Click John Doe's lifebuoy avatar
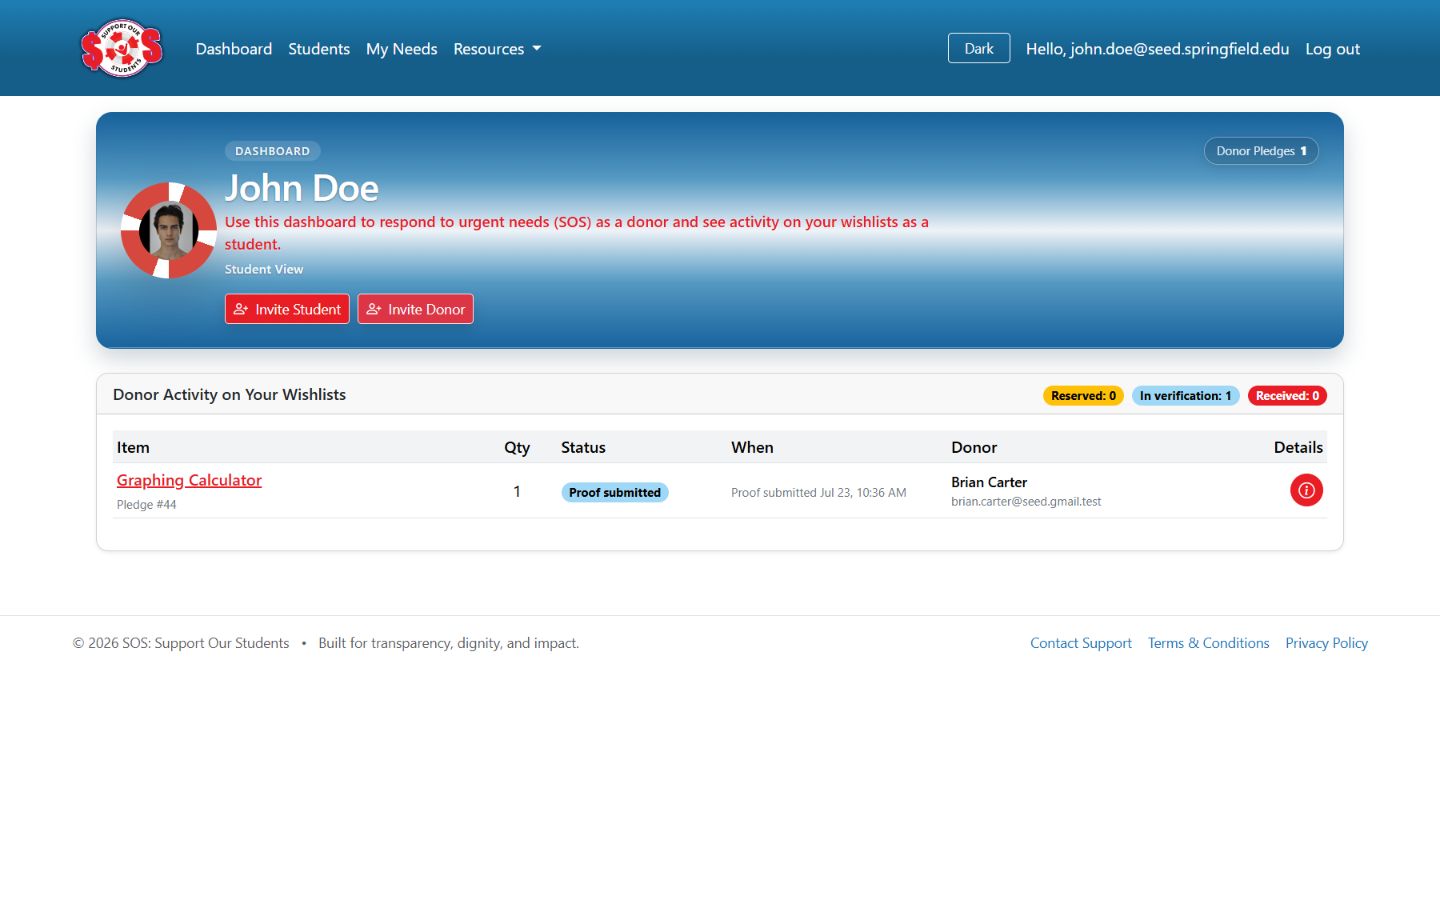Viewport: 1440px width, 900px height. pyautogui.click(x=168, y=230)
